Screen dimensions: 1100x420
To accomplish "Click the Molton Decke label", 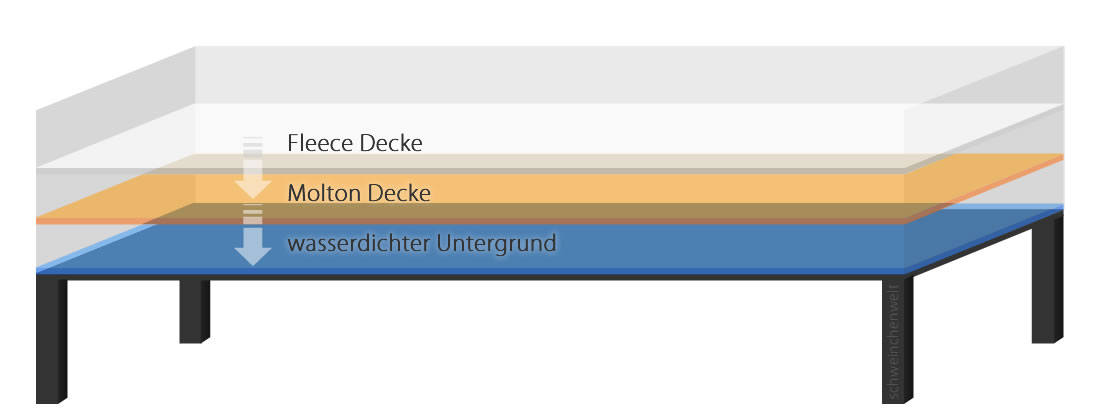I will (x=359, y=193).
